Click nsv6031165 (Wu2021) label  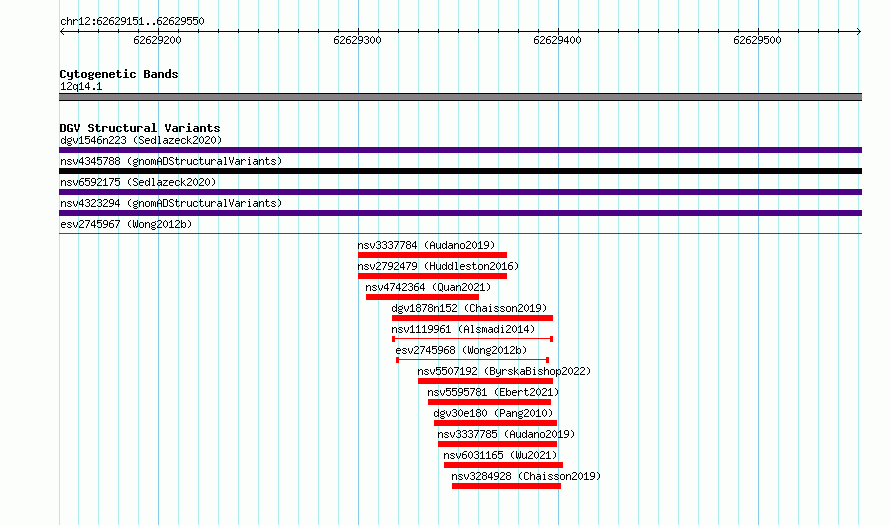click(x=500, y=455)
